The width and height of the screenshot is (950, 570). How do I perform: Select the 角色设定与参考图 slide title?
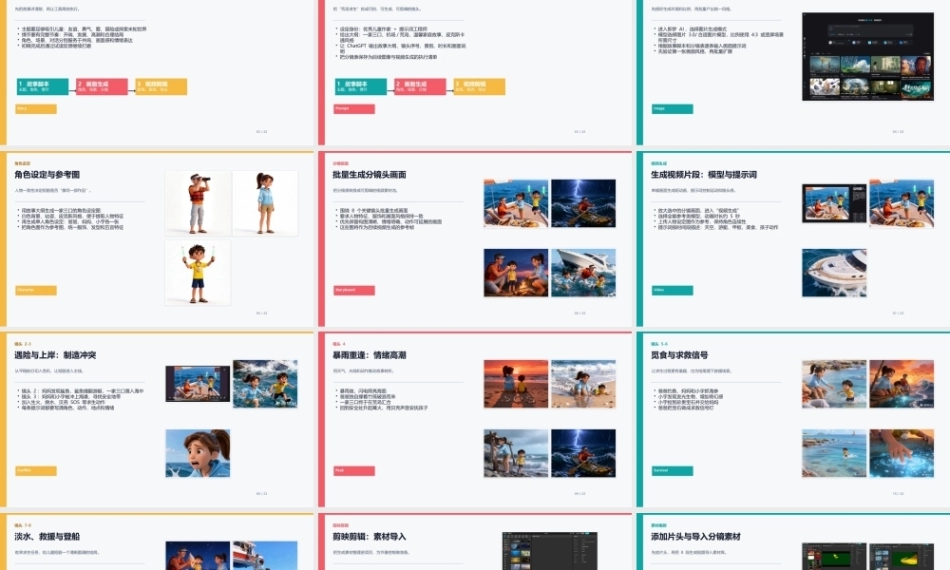tap(47, 174)
